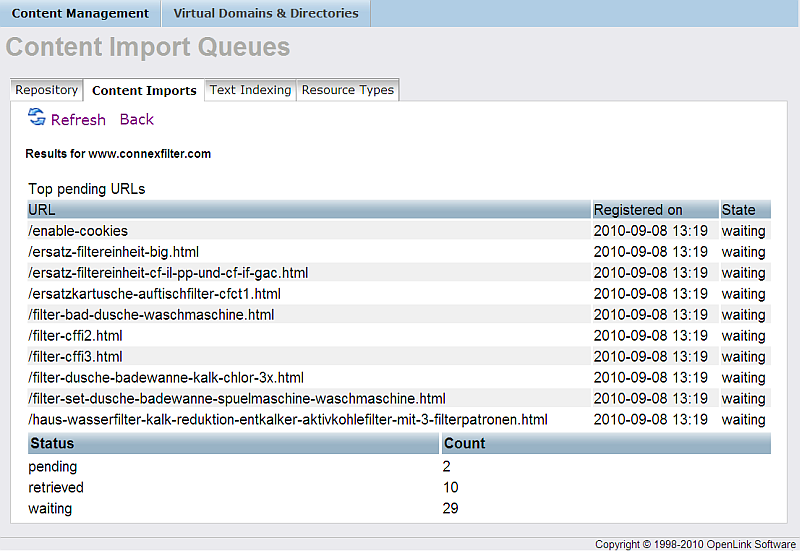This screenshot has width=800, height=551.
Task: Click the Refresh arrows icon
Action: (x=37, y=118)
